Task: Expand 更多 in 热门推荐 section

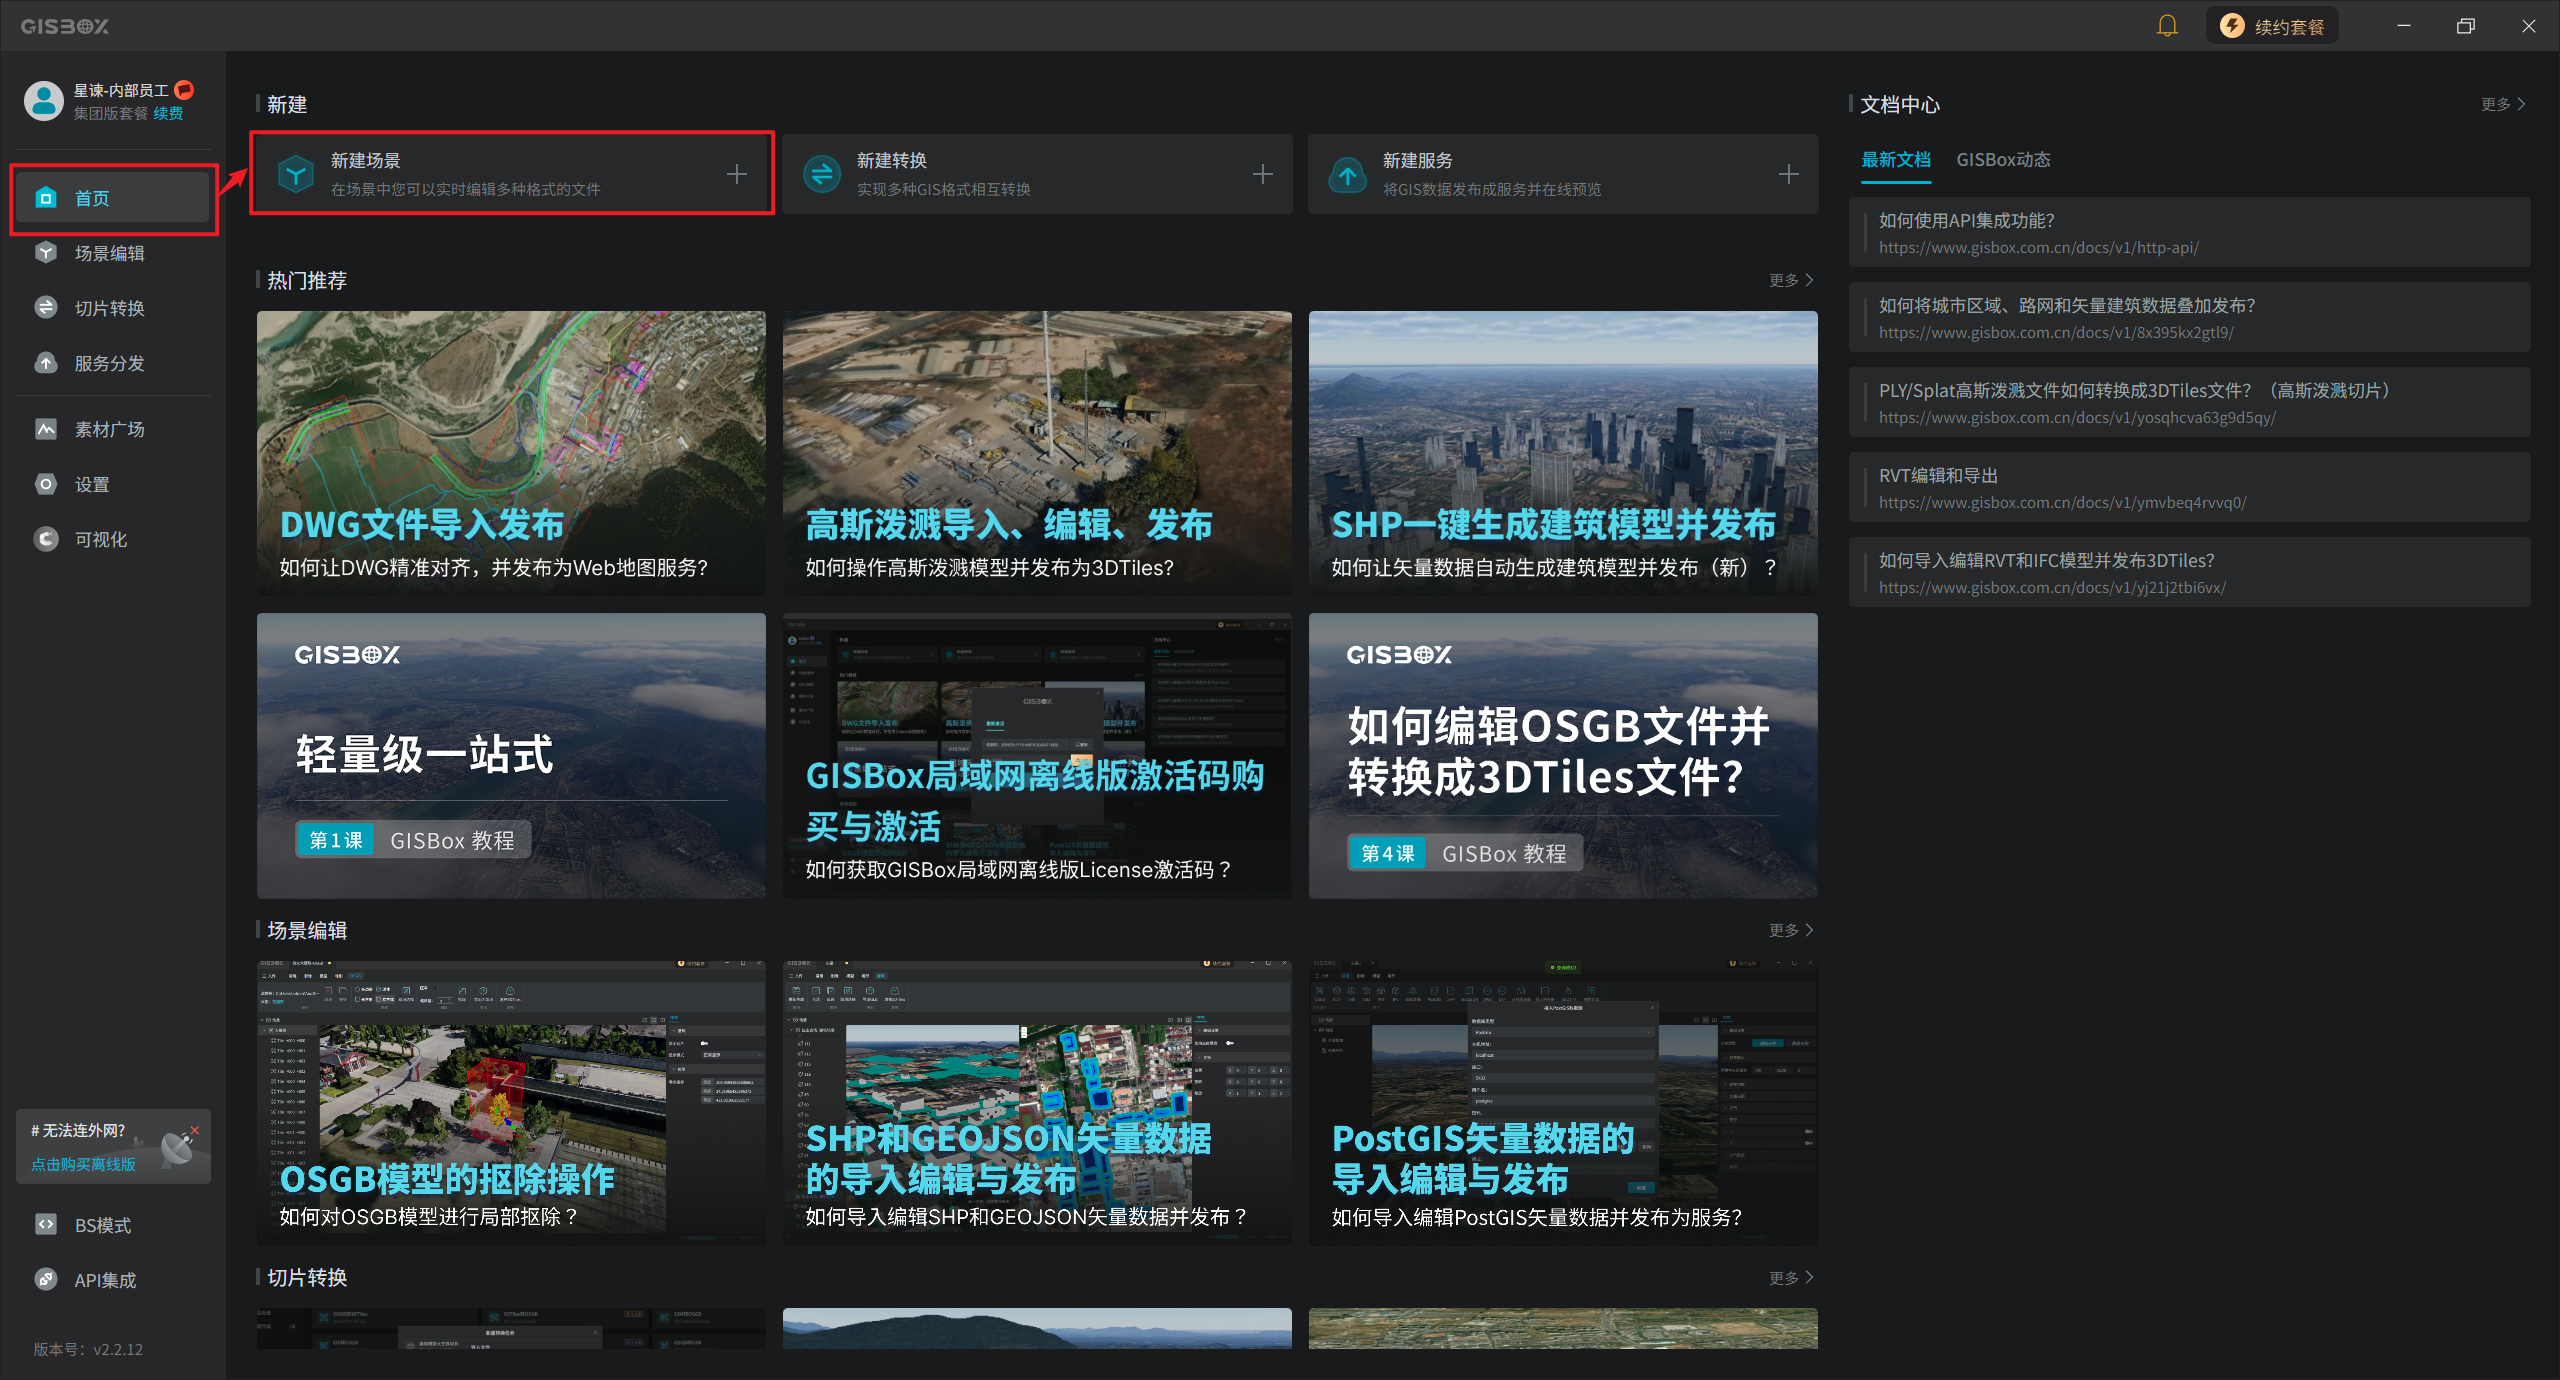Action: (1791, 280)
